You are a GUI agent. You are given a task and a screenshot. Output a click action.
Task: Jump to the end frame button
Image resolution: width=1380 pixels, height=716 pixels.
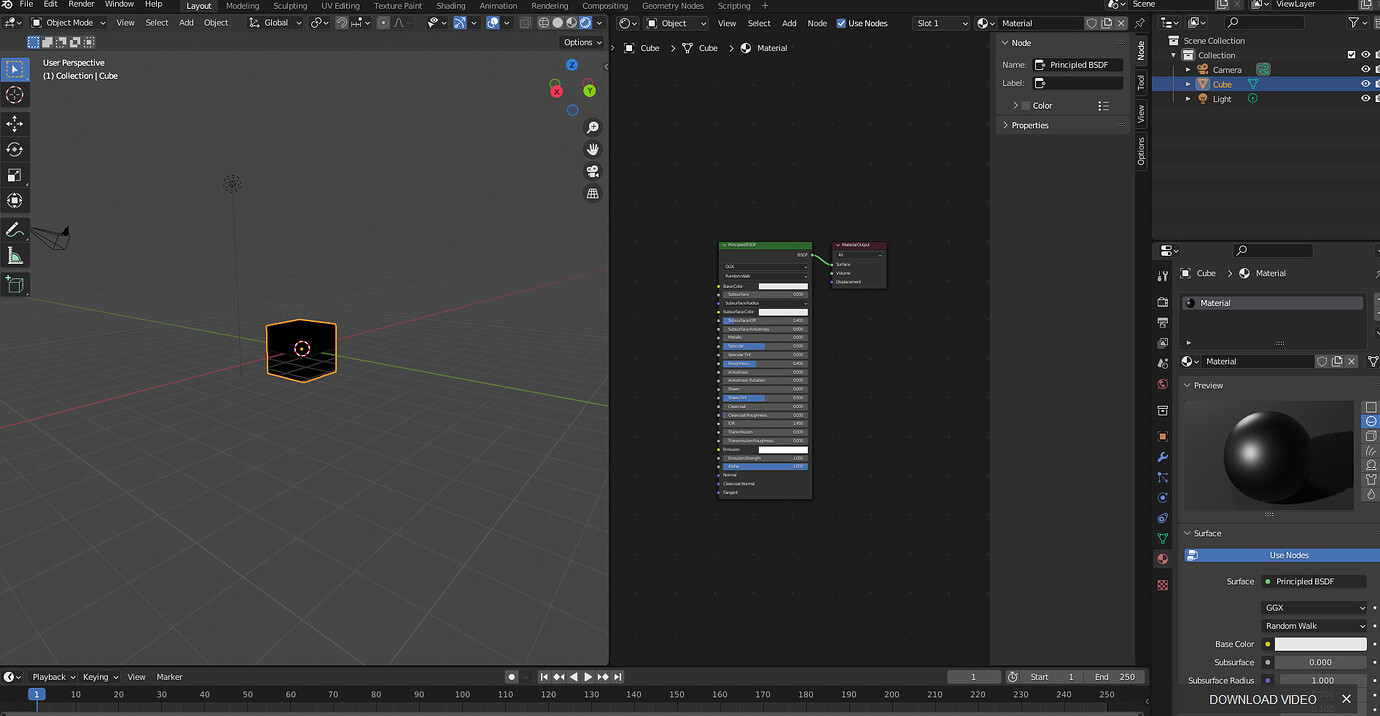click(x=618, y=677)
